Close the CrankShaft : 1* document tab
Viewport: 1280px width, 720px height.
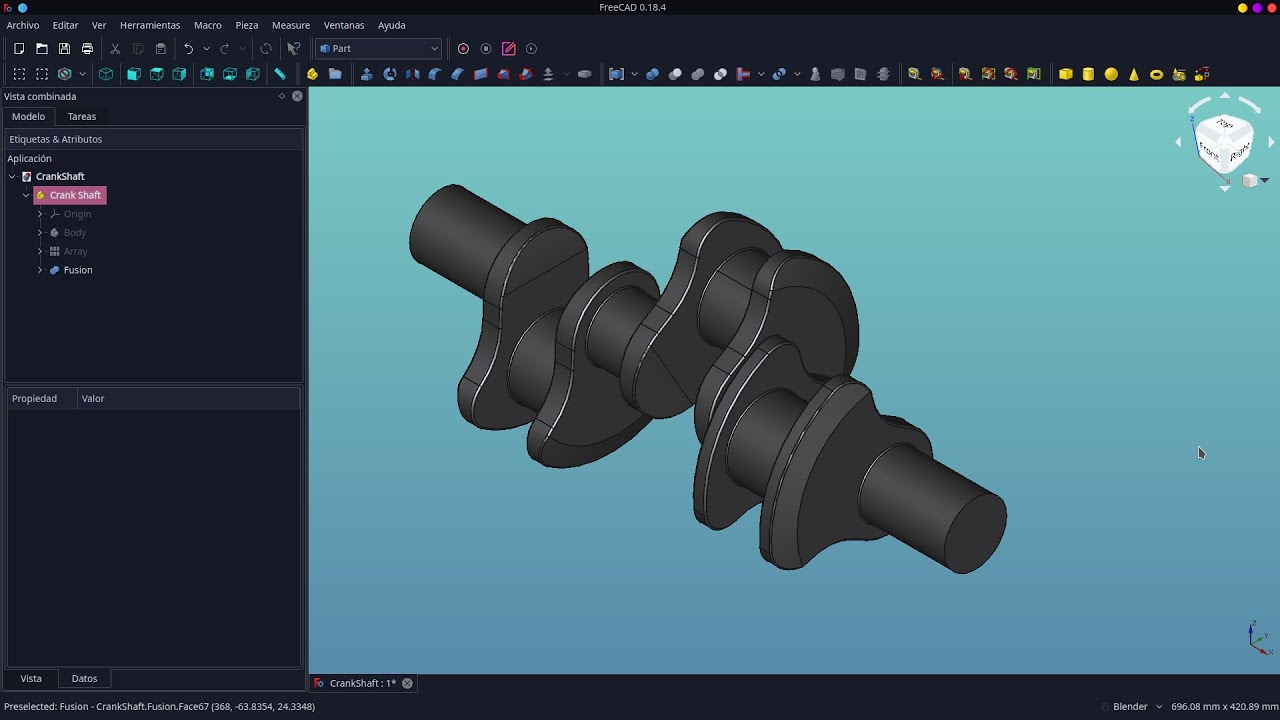(407, 683)
